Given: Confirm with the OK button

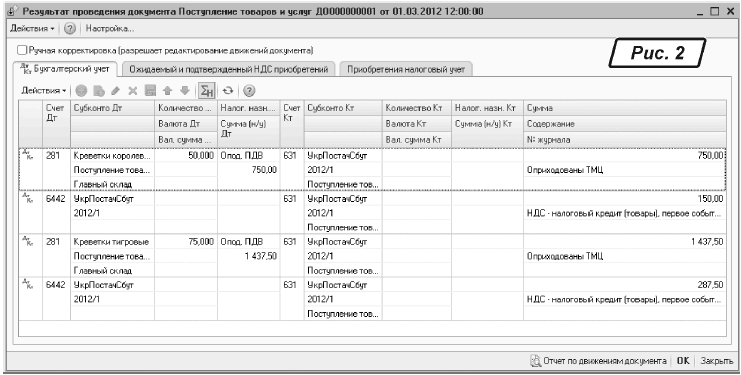Looking at the screenshot, I should (683, 361).
